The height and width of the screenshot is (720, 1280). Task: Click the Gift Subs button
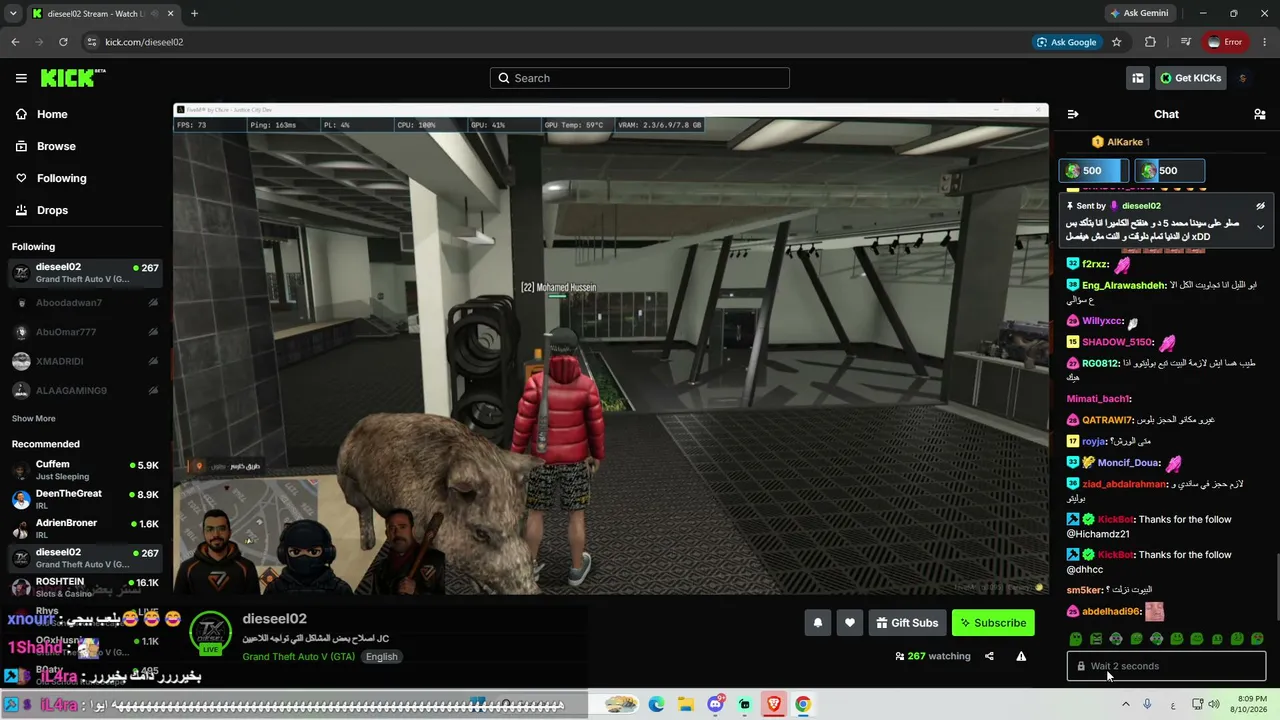[x=907, y=623]
